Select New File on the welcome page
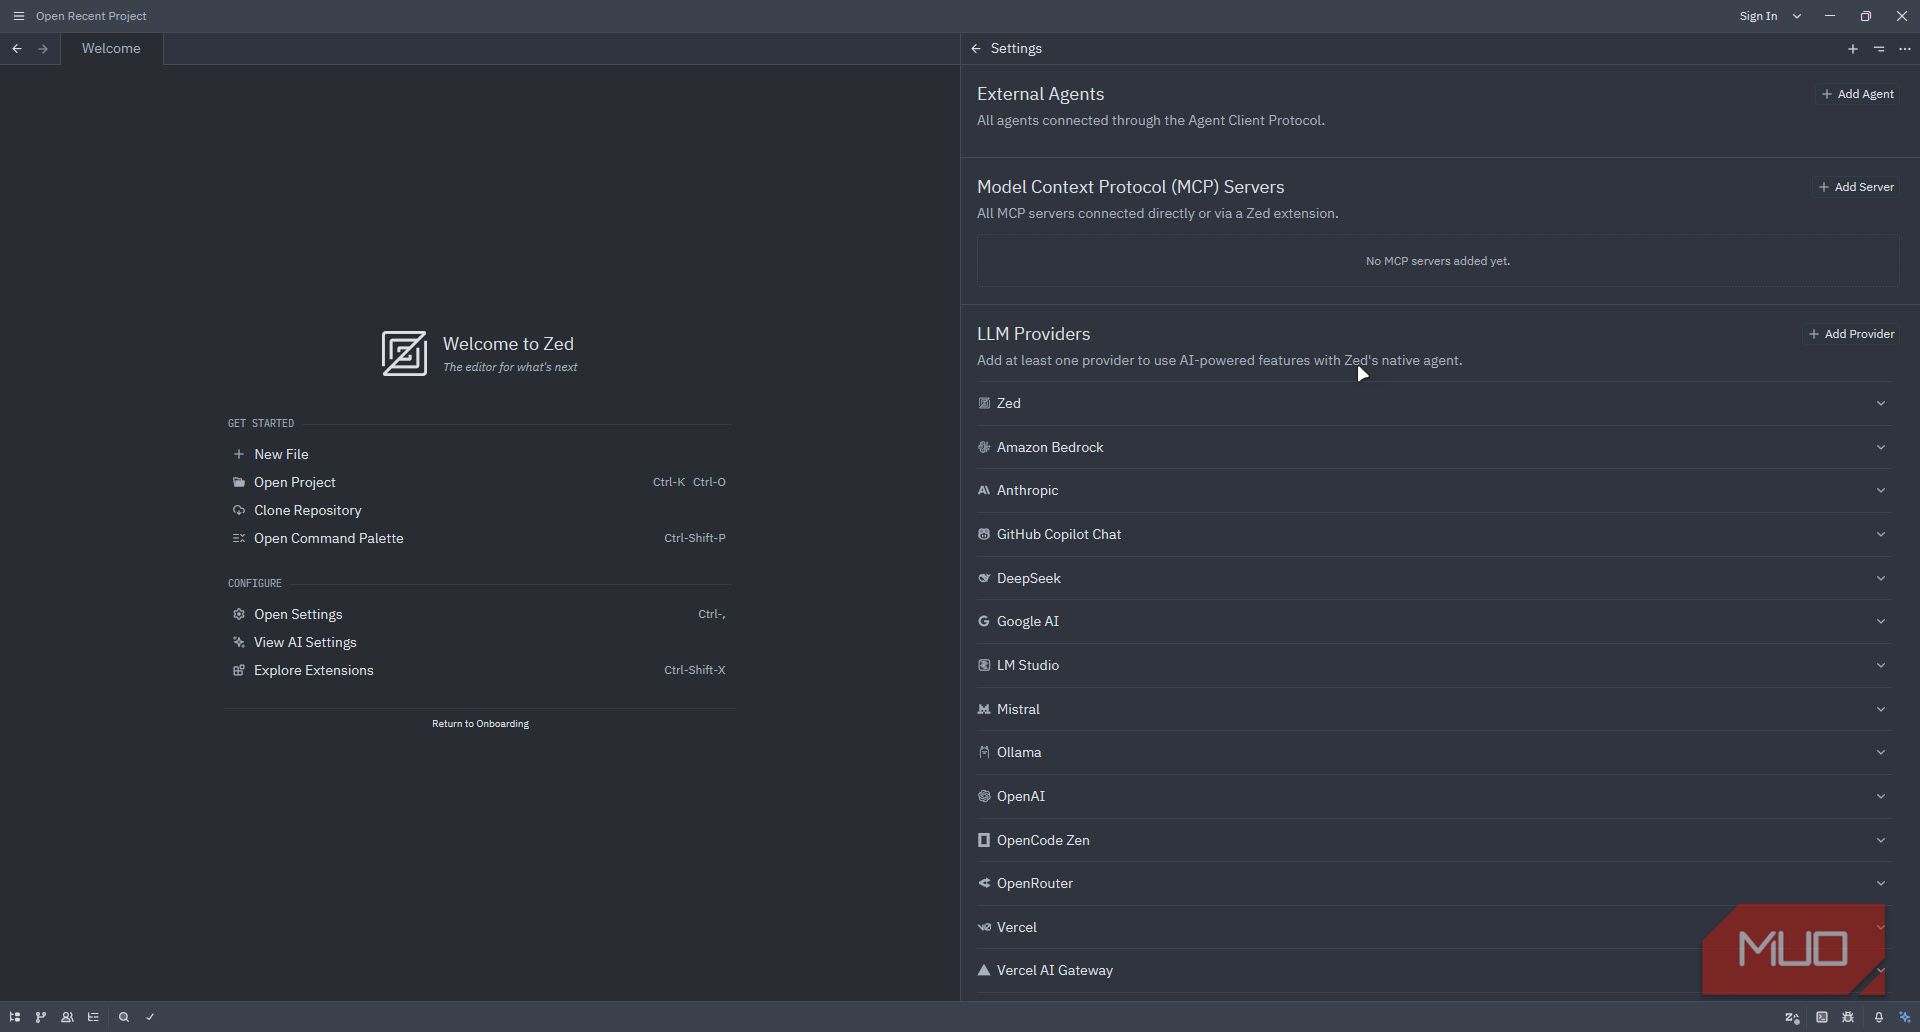 (x=480, y=454)
